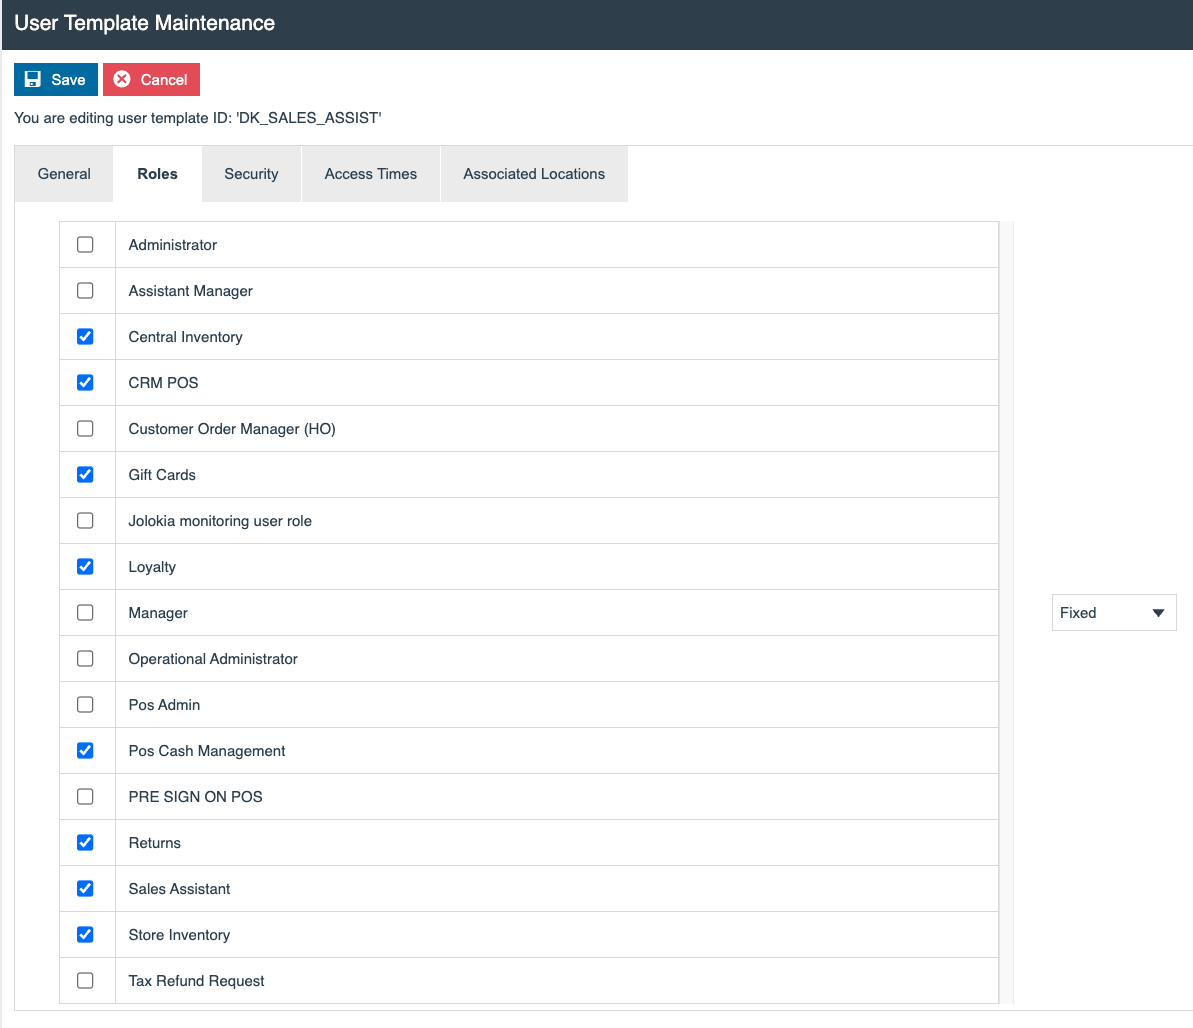The height and width of the screenshot is (1028, 1193).
Task: Click the Pos Admin label text
Action: click(x=164, y=705)
